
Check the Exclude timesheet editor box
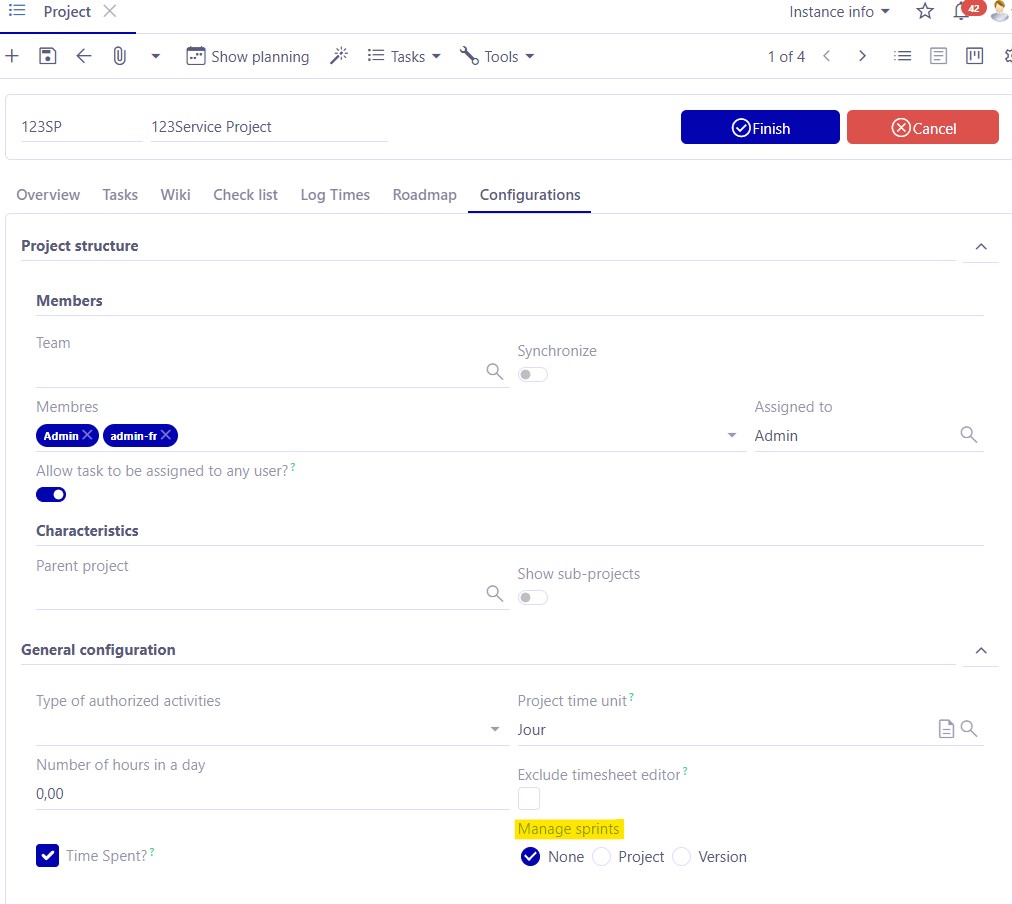[x=527, y=798]
